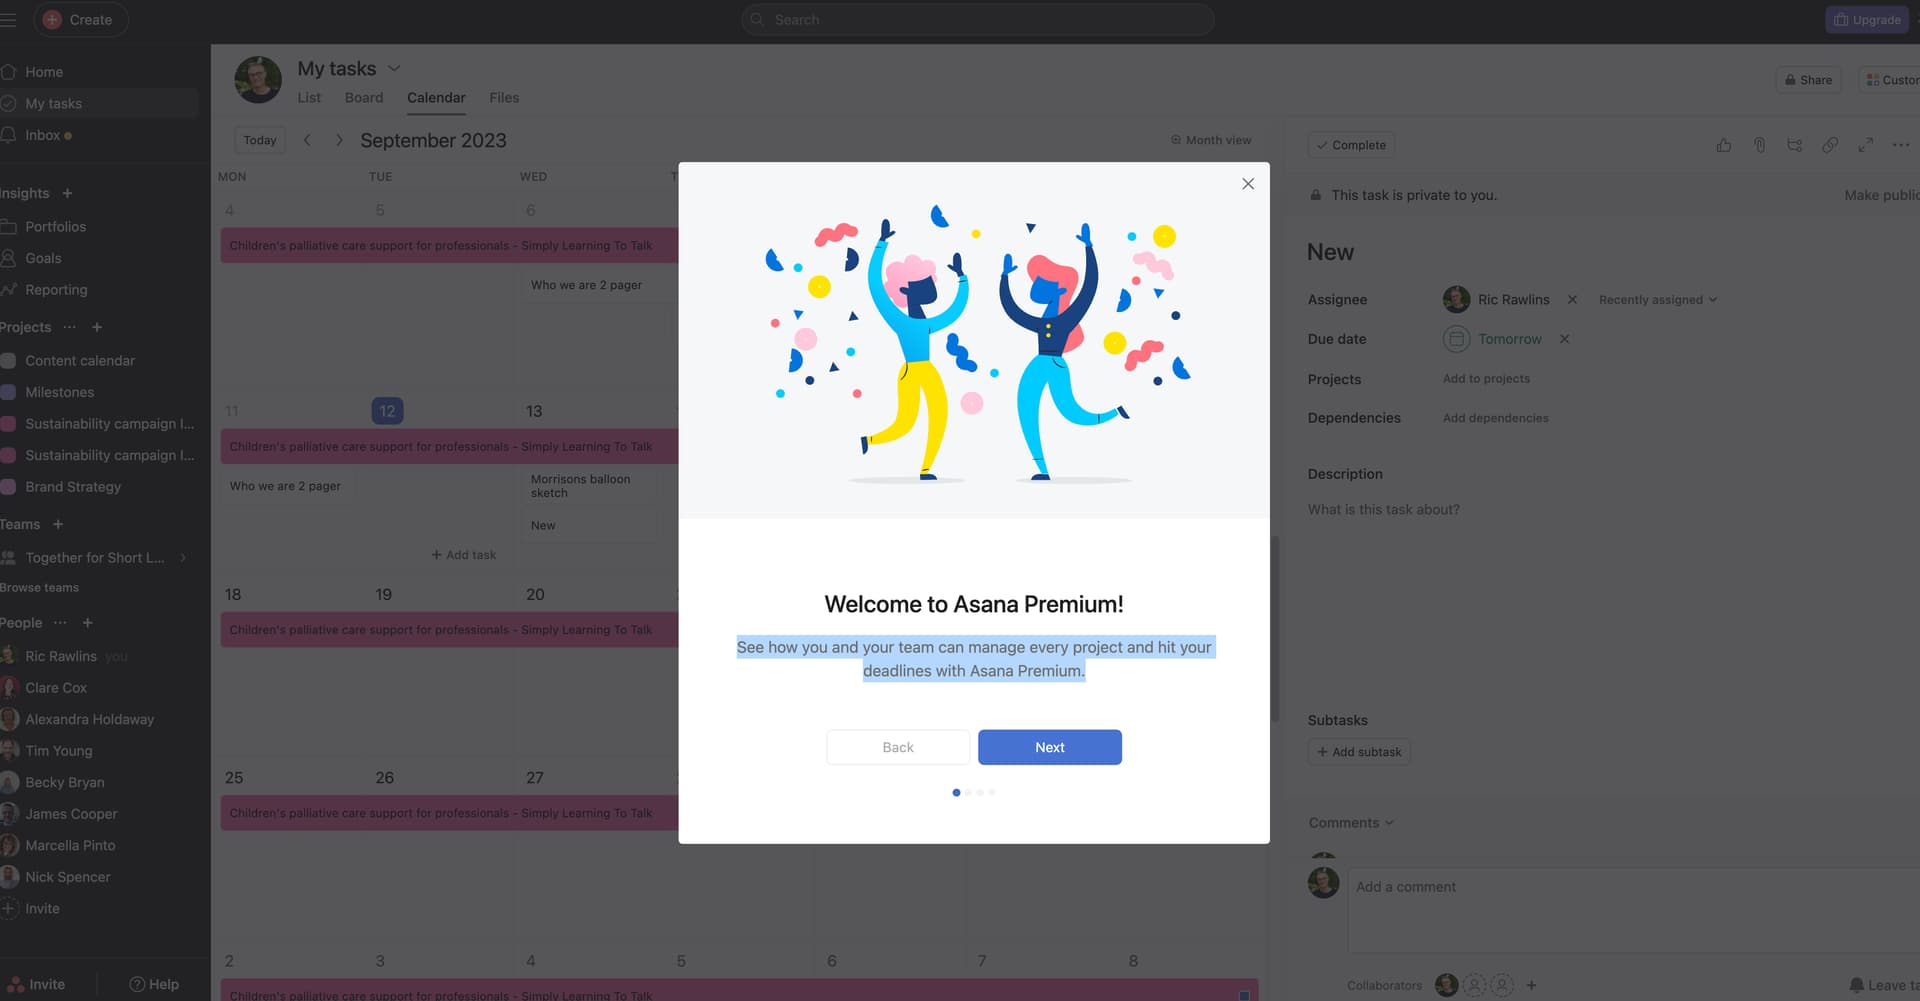Toggle the hamburger sidebar menu icon
Screen dimensions: 1920x1001
point(8,20)
